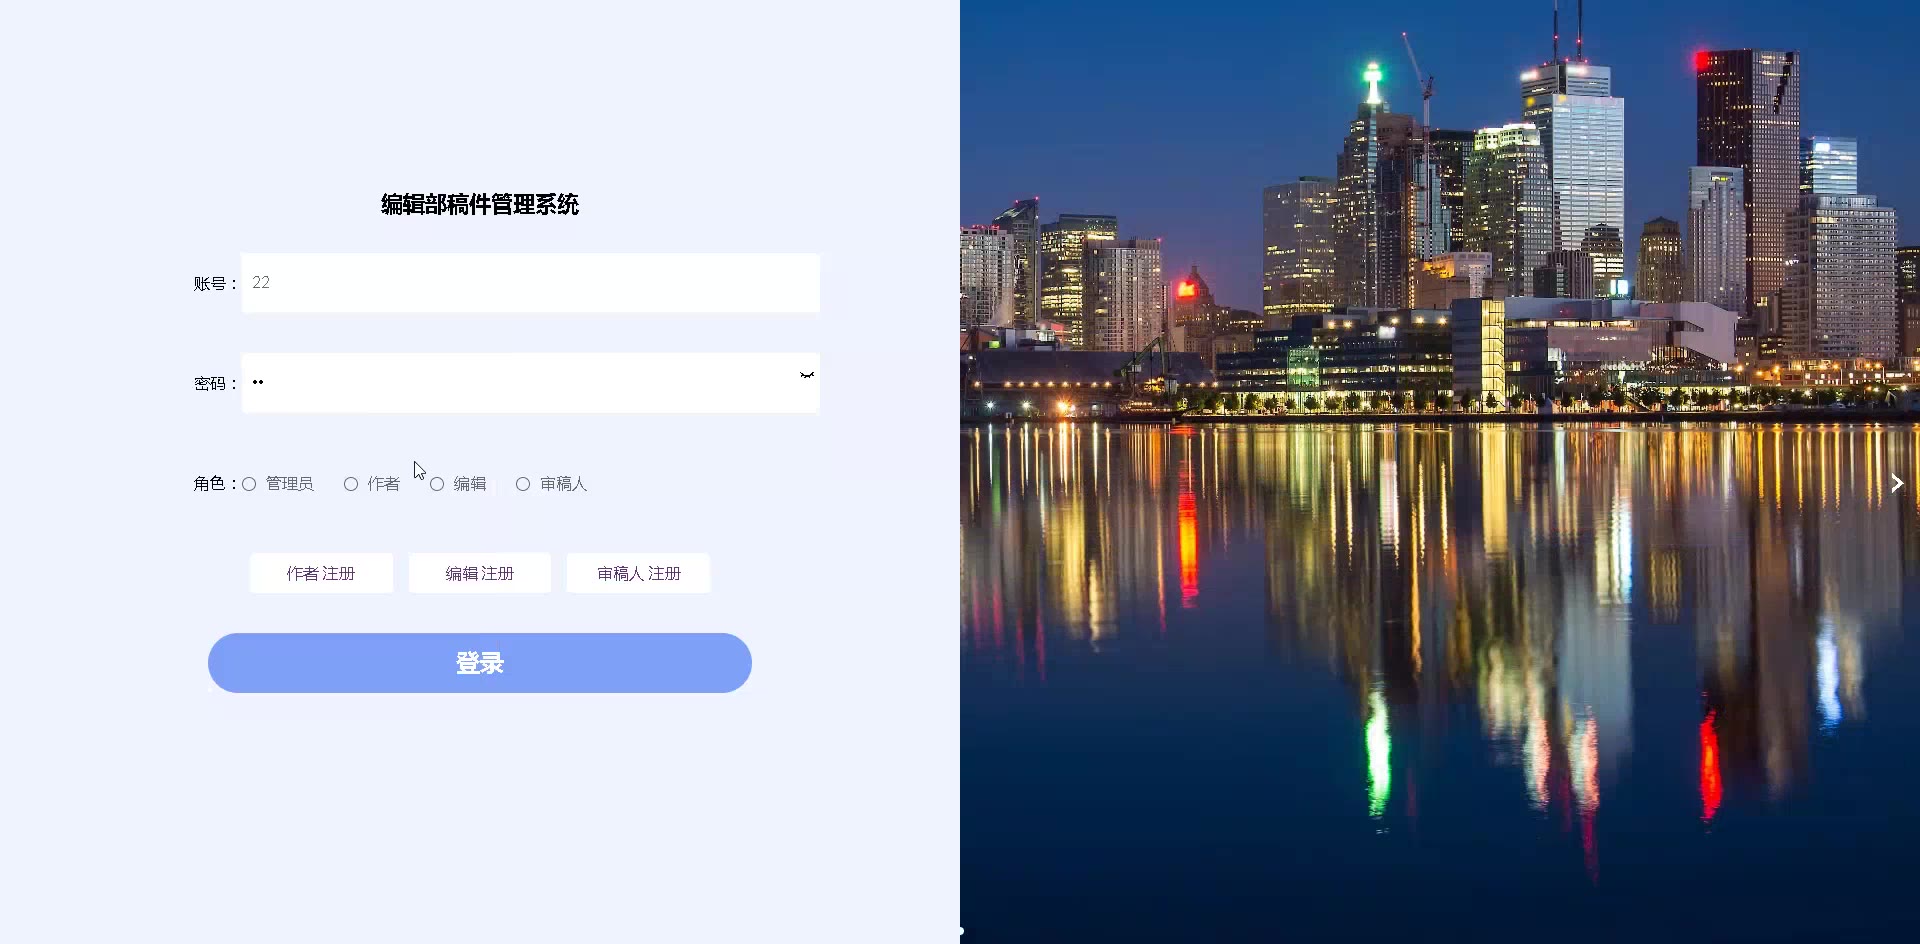Viewport: 1920px width, 944px height.
Task: Open 审稿人注册 registration
Action: pyautogui.click(x=639, y=573)
